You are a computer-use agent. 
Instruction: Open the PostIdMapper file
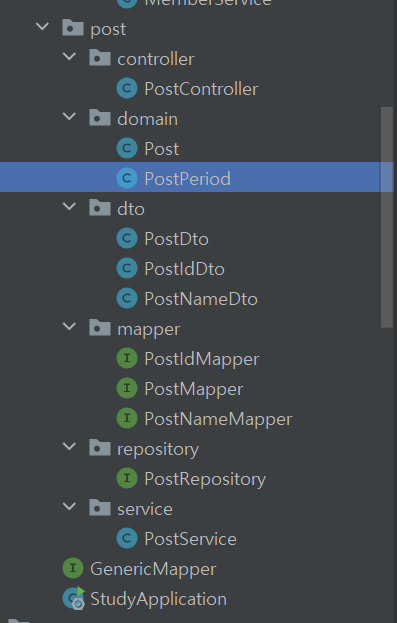(x=202, y=360)
